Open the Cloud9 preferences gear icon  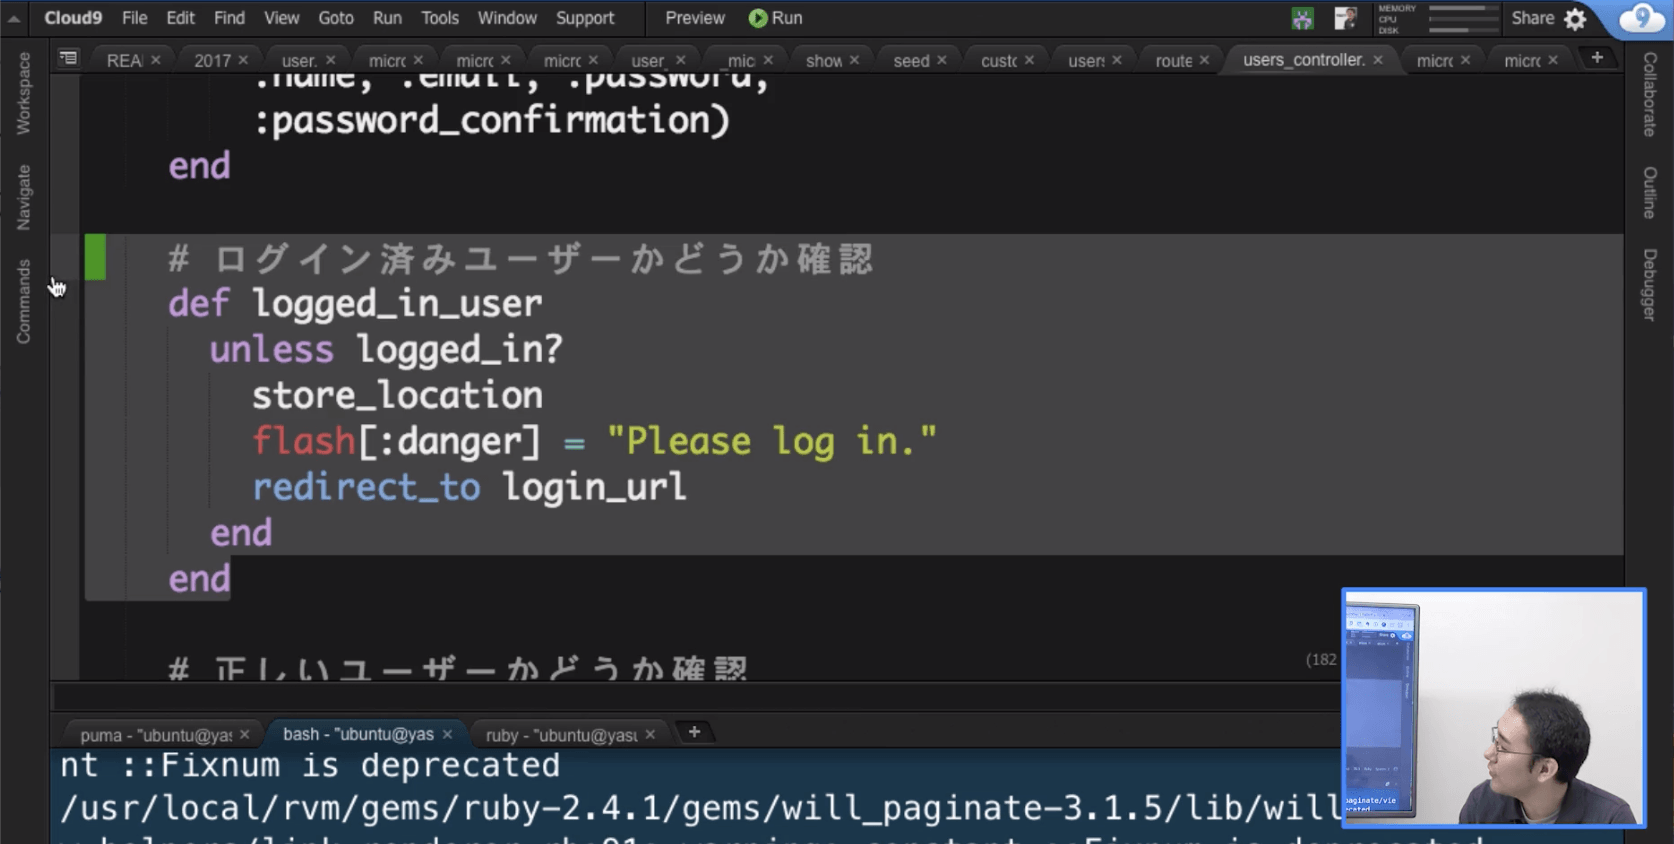(1575, 19)
